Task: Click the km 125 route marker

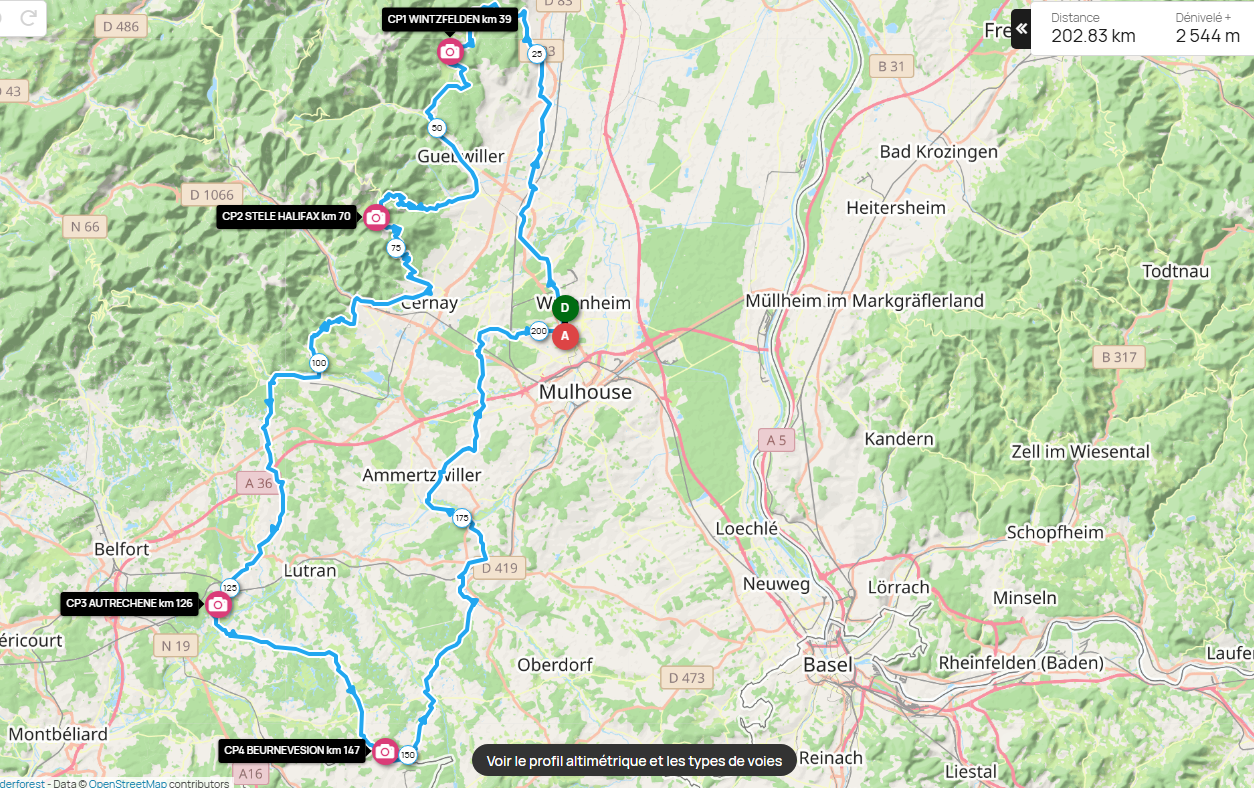Action: pos(229,588)
